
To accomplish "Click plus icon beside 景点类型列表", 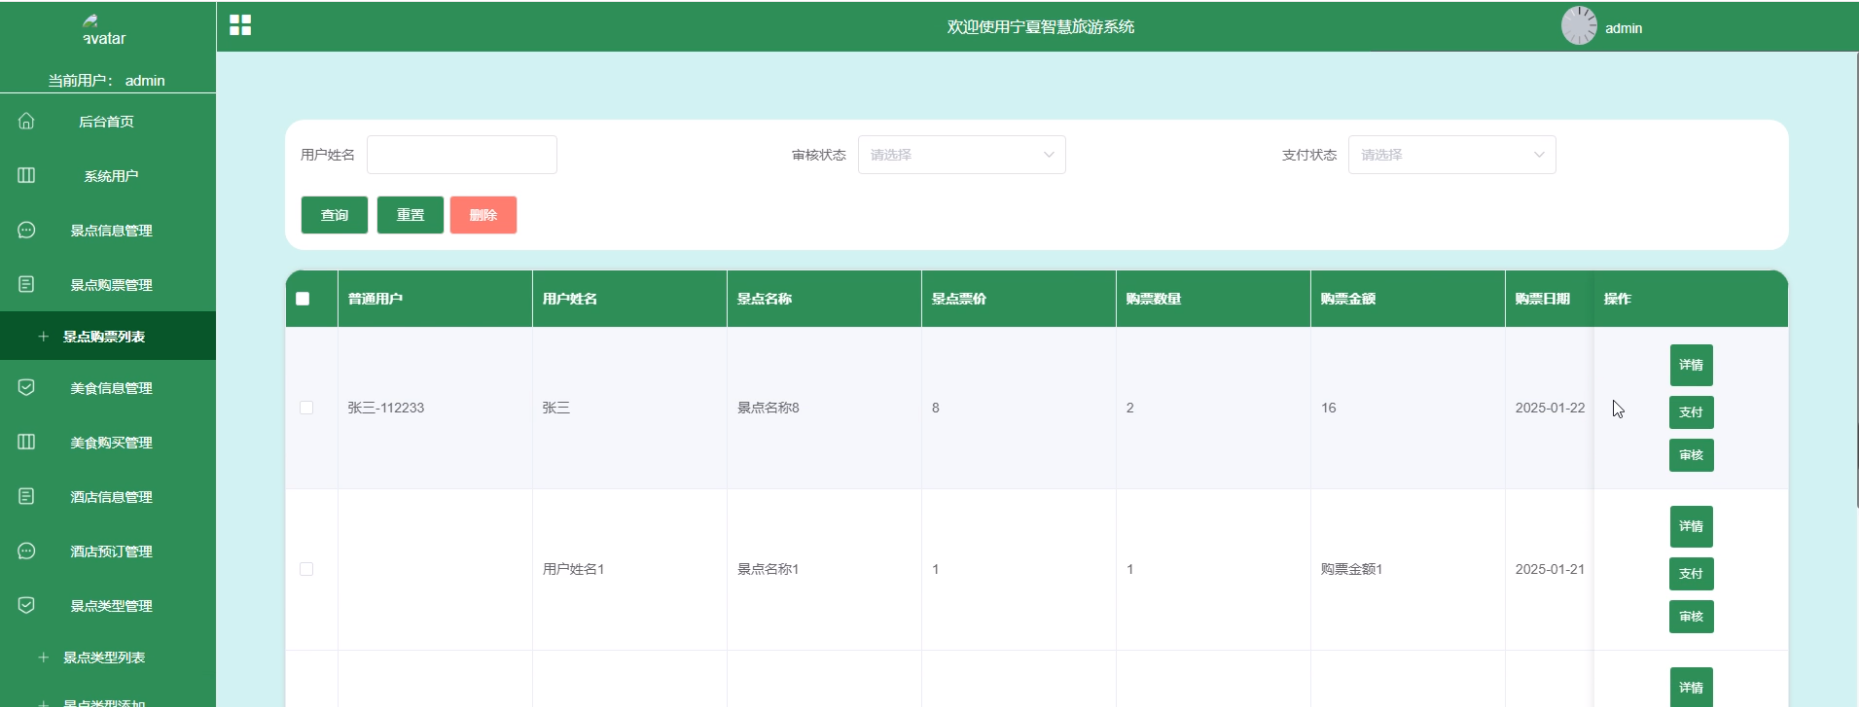I will pyautogui.click(x=43, y=658).
